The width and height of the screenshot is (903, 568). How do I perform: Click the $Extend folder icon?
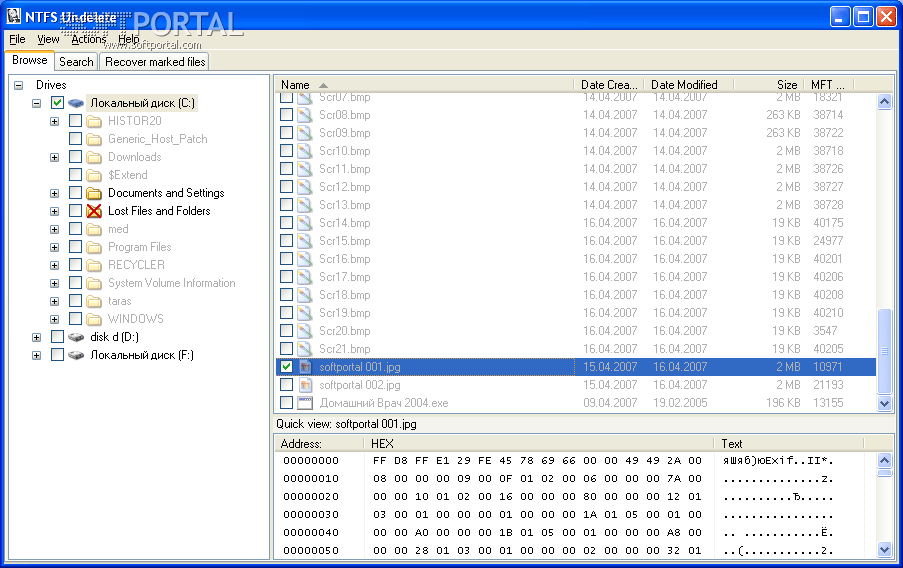(94, 175)
